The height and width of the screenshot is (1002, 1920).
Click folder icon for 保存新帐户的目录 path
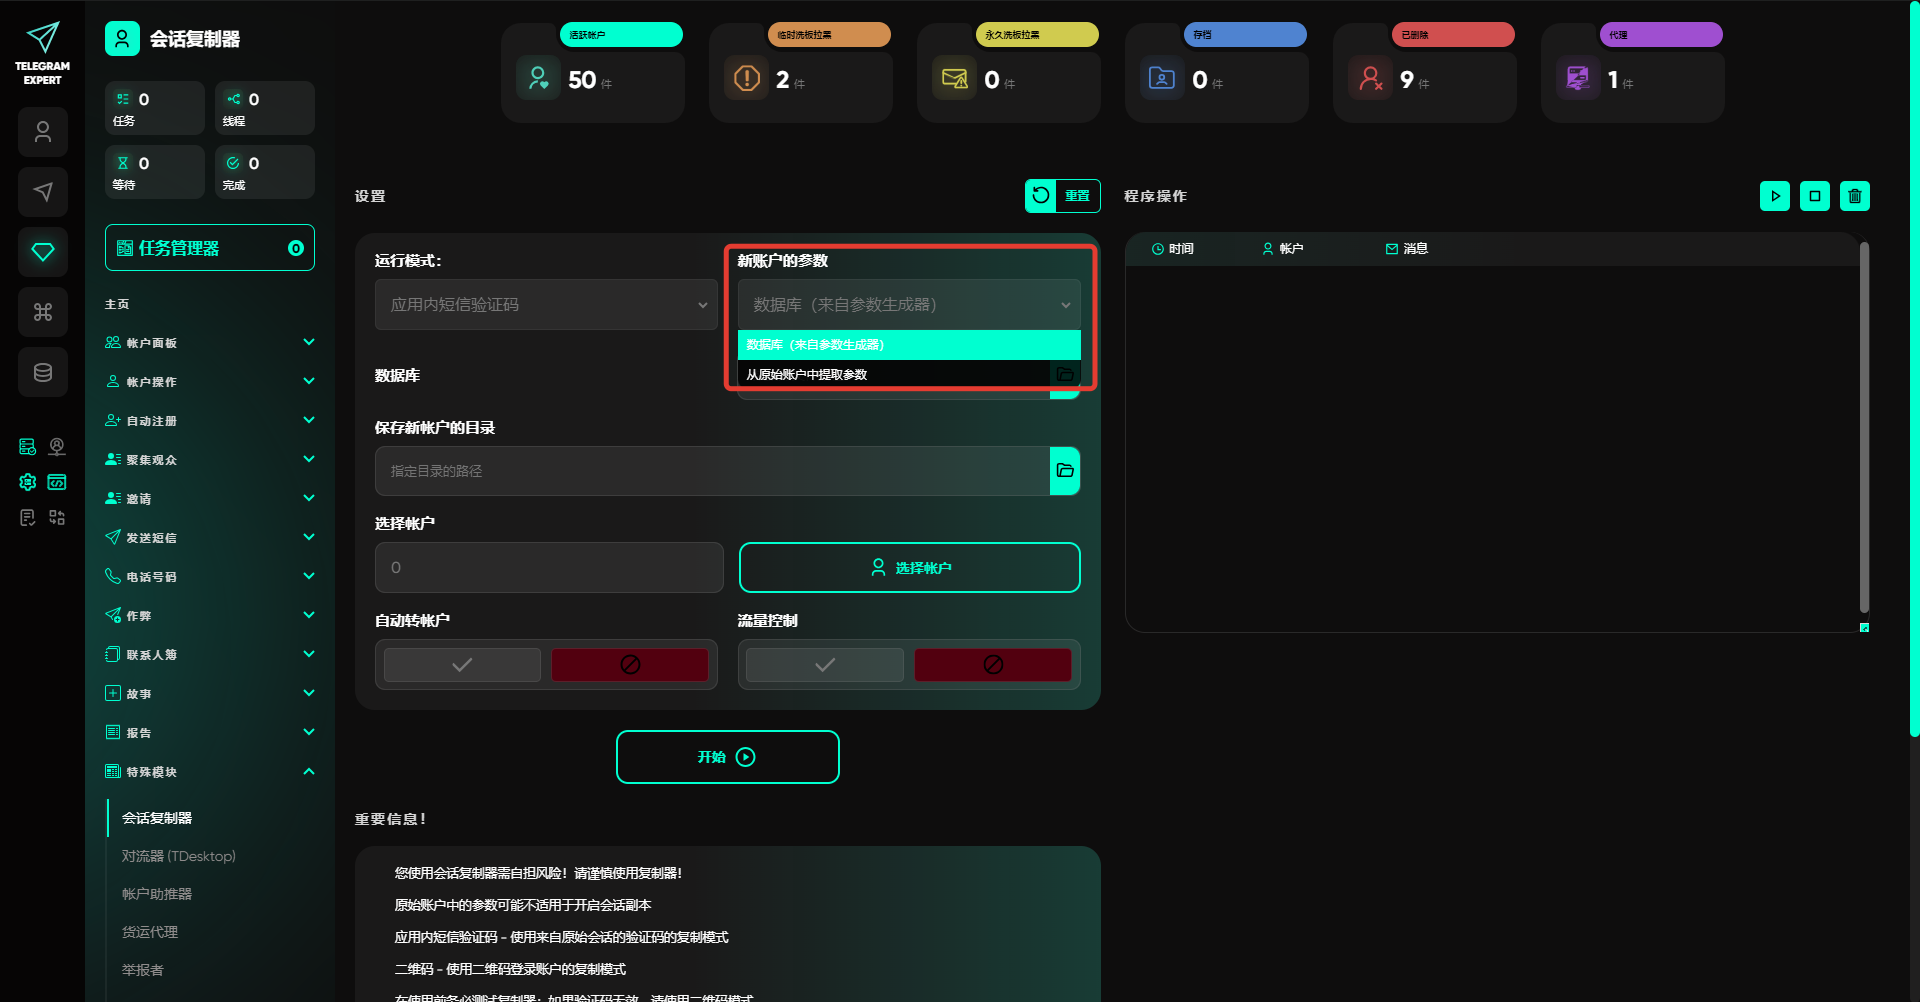click(x=1065, y=471)
